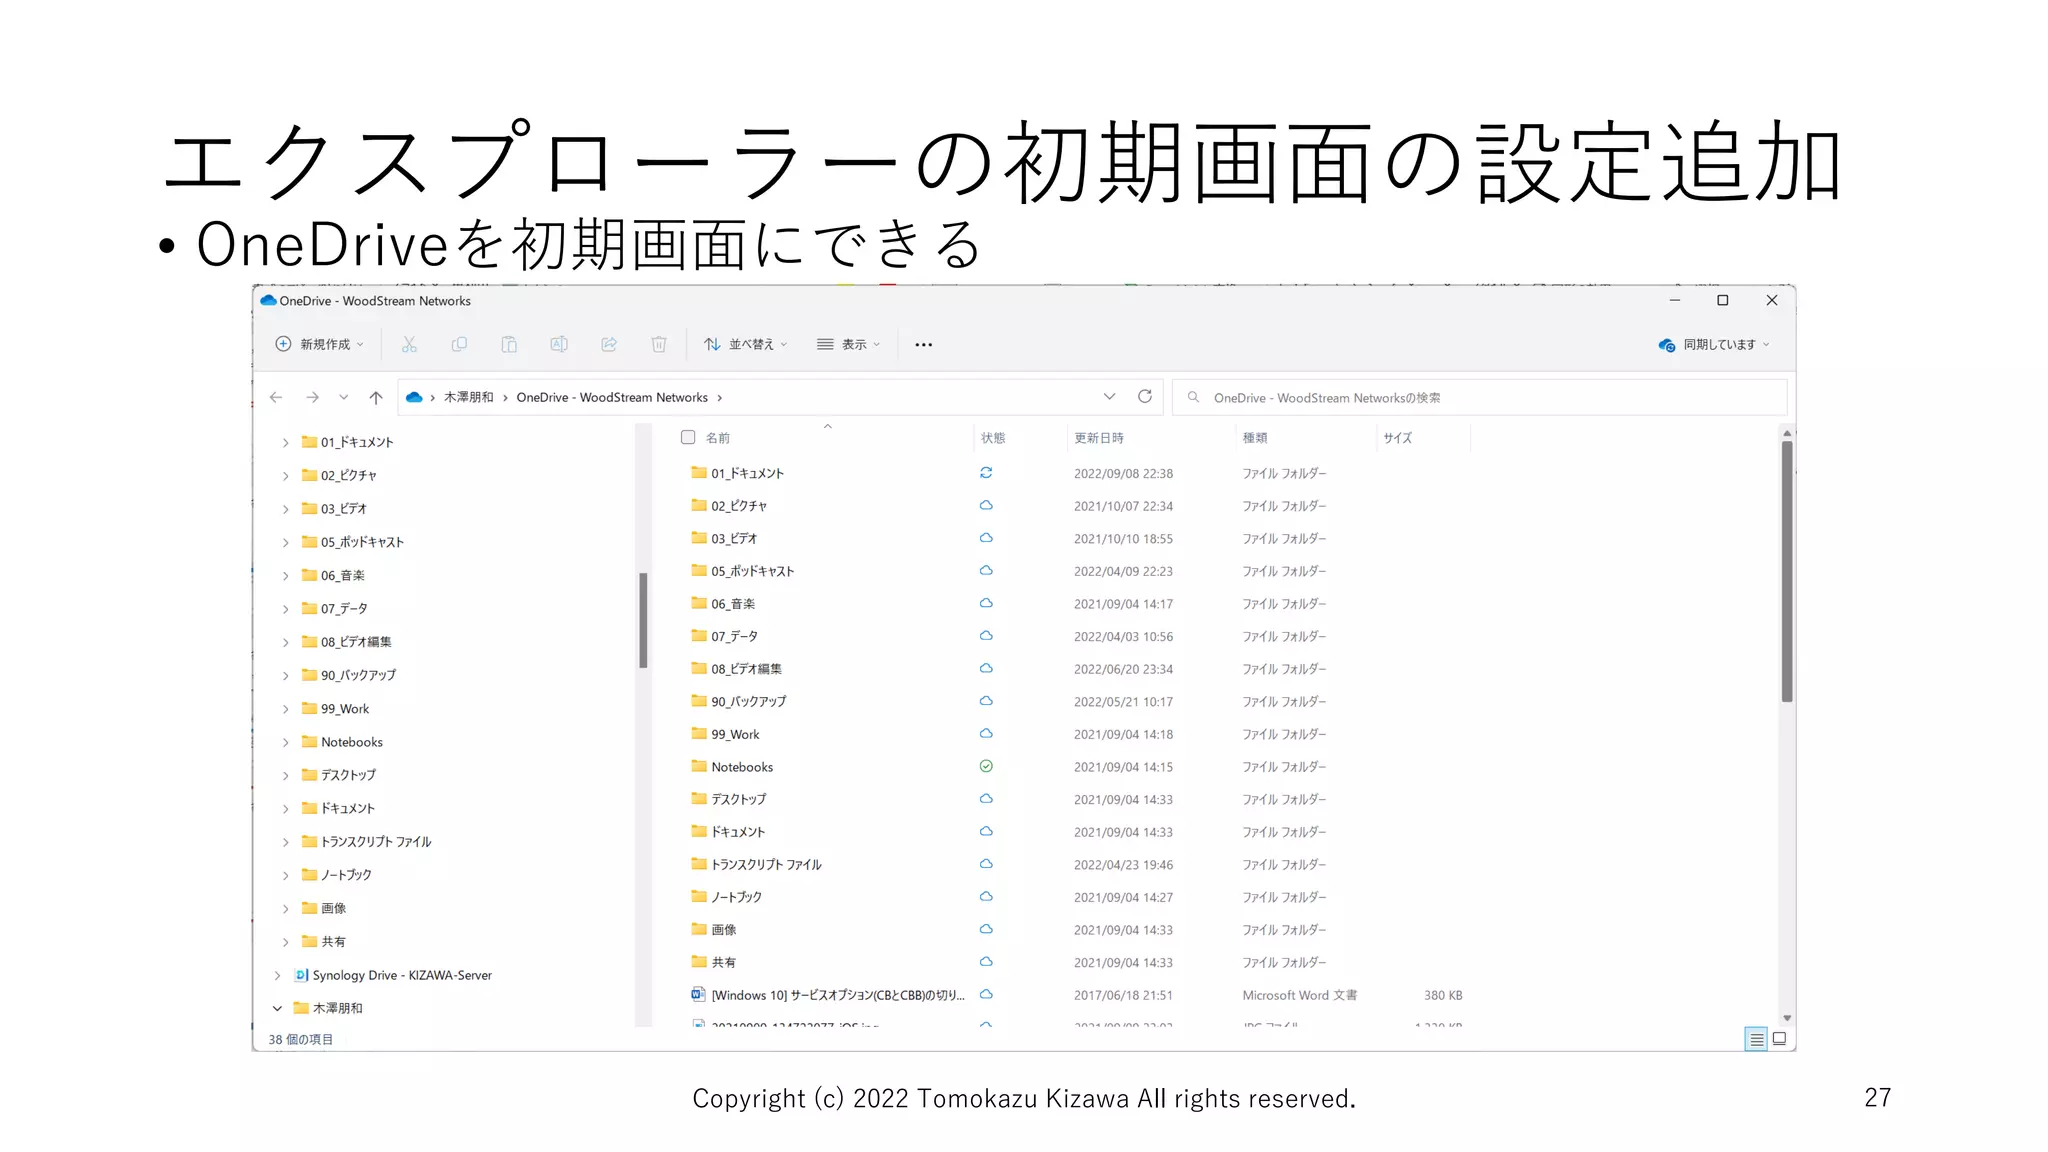
Task: Expand トランスクリプト ファイル in navigation tree
Action: click(285, 842)
